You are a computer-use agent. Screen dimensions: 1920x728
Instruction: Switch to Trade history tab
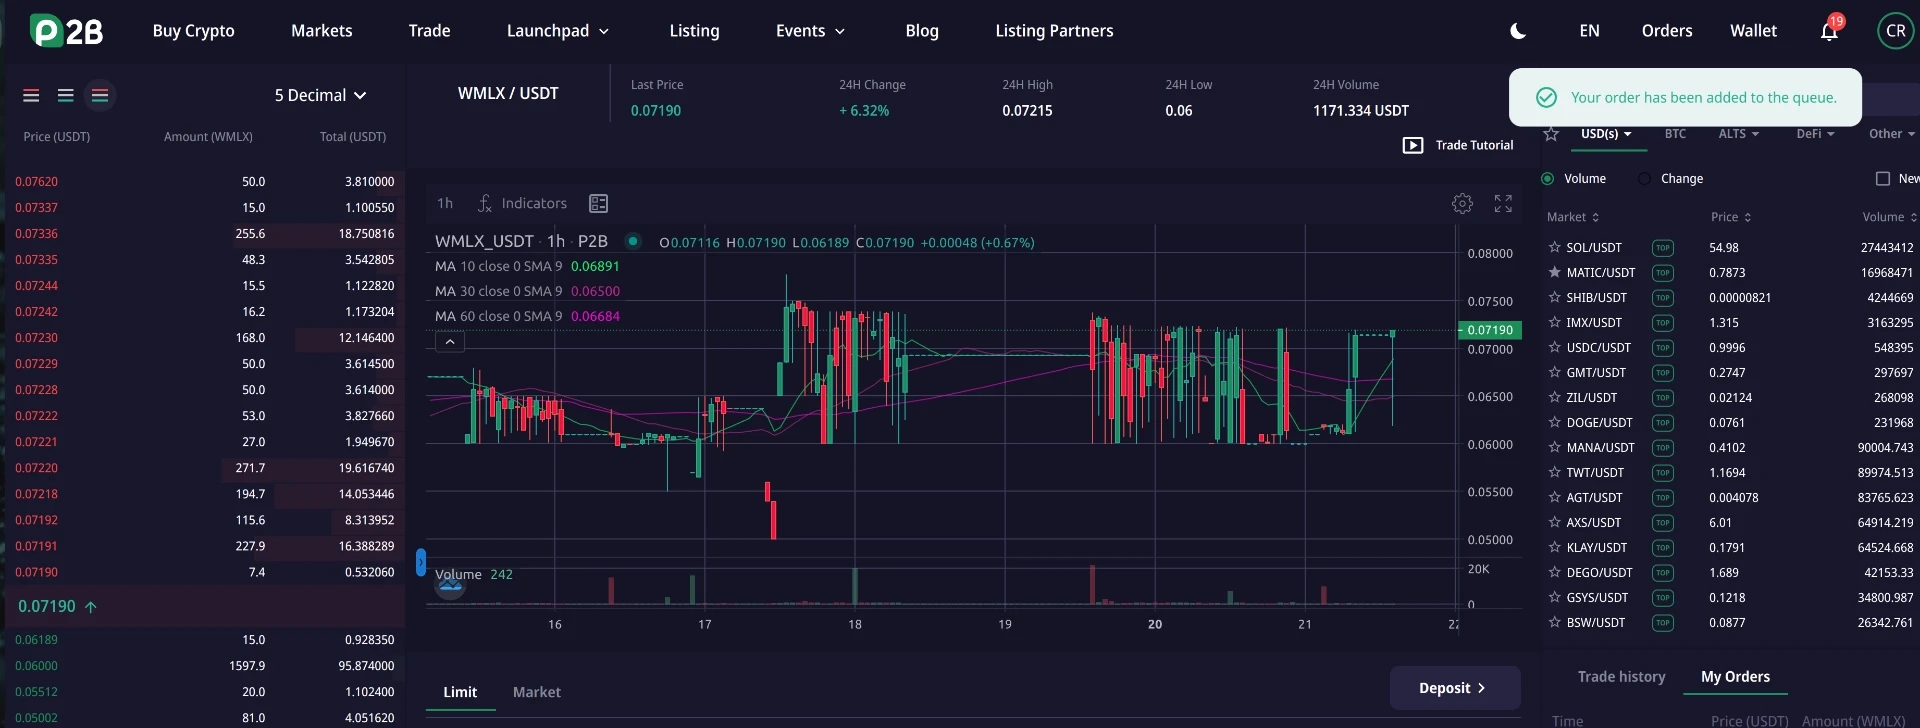pyautogui.click(x=1621, y=677)
